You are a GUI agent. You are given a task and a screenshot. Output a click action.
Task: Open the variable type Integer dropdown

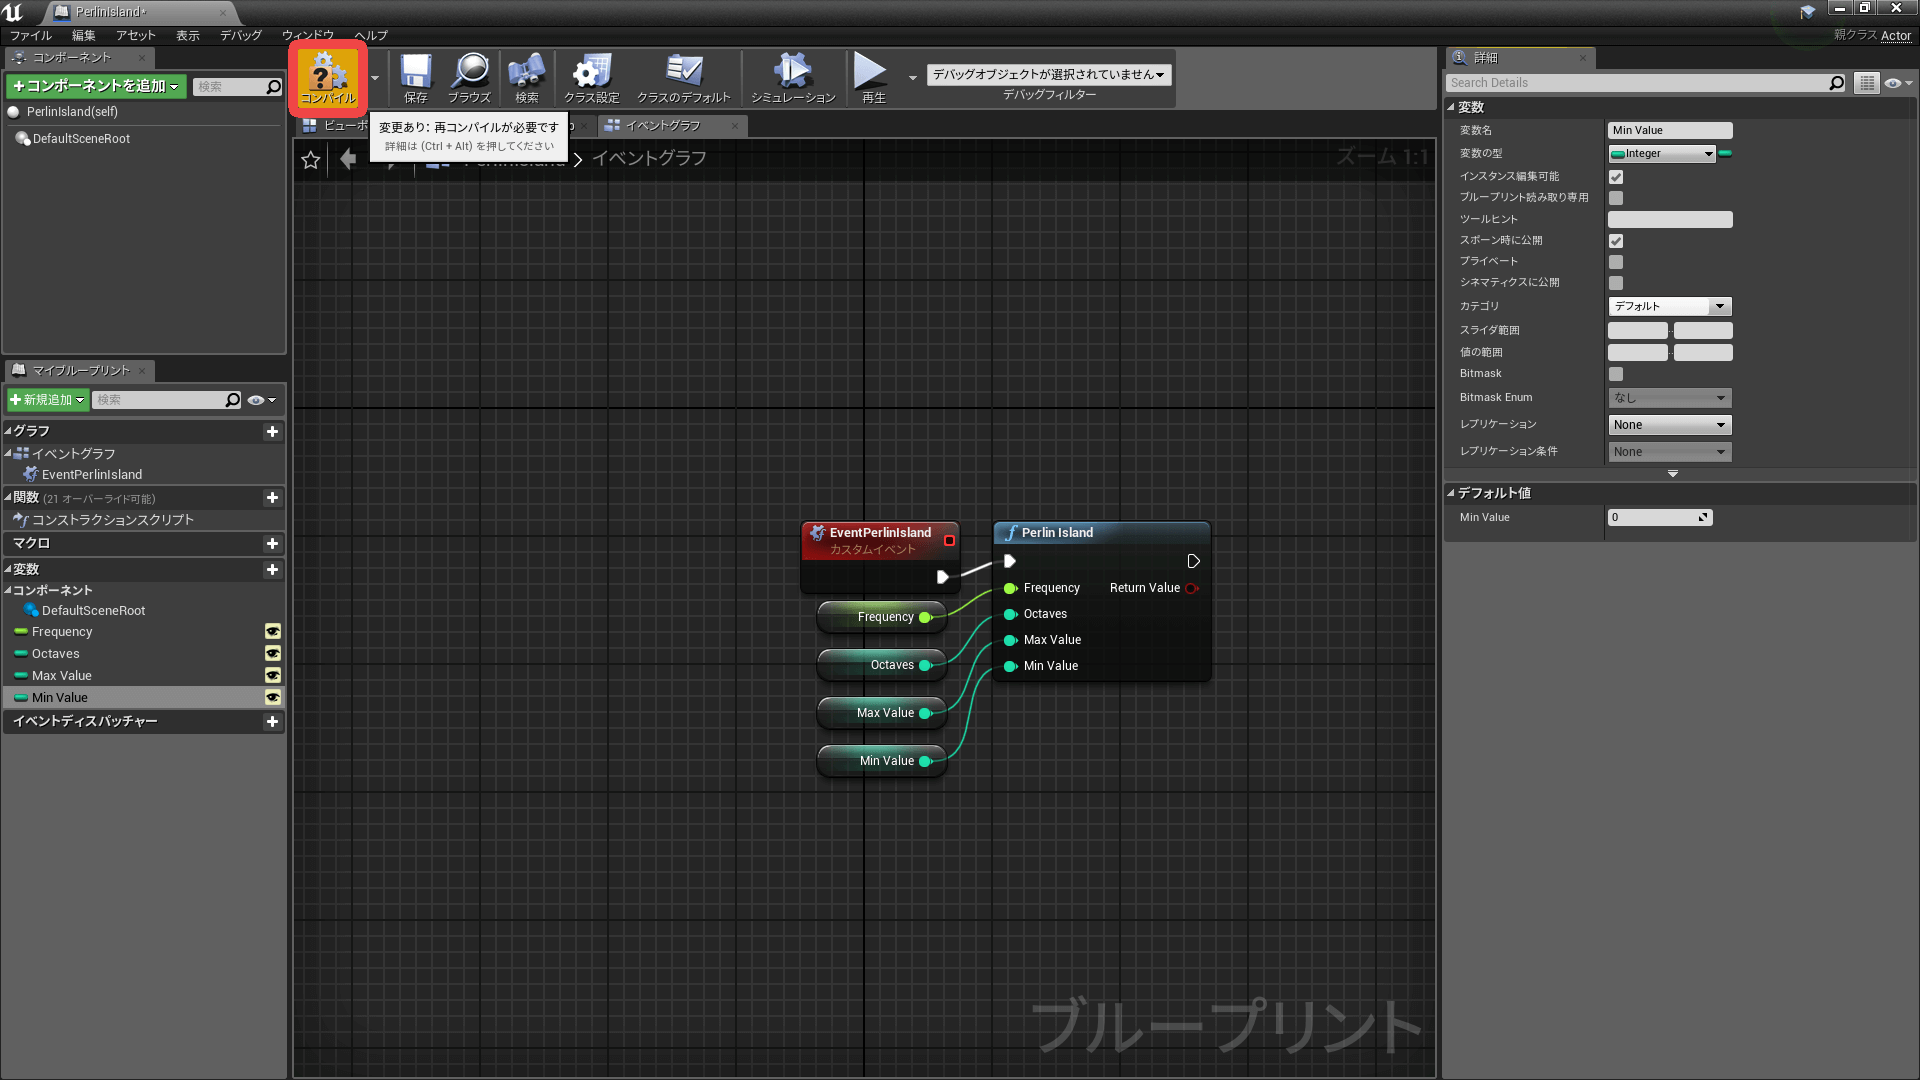pyautogui.click(x=1662, y=154)
